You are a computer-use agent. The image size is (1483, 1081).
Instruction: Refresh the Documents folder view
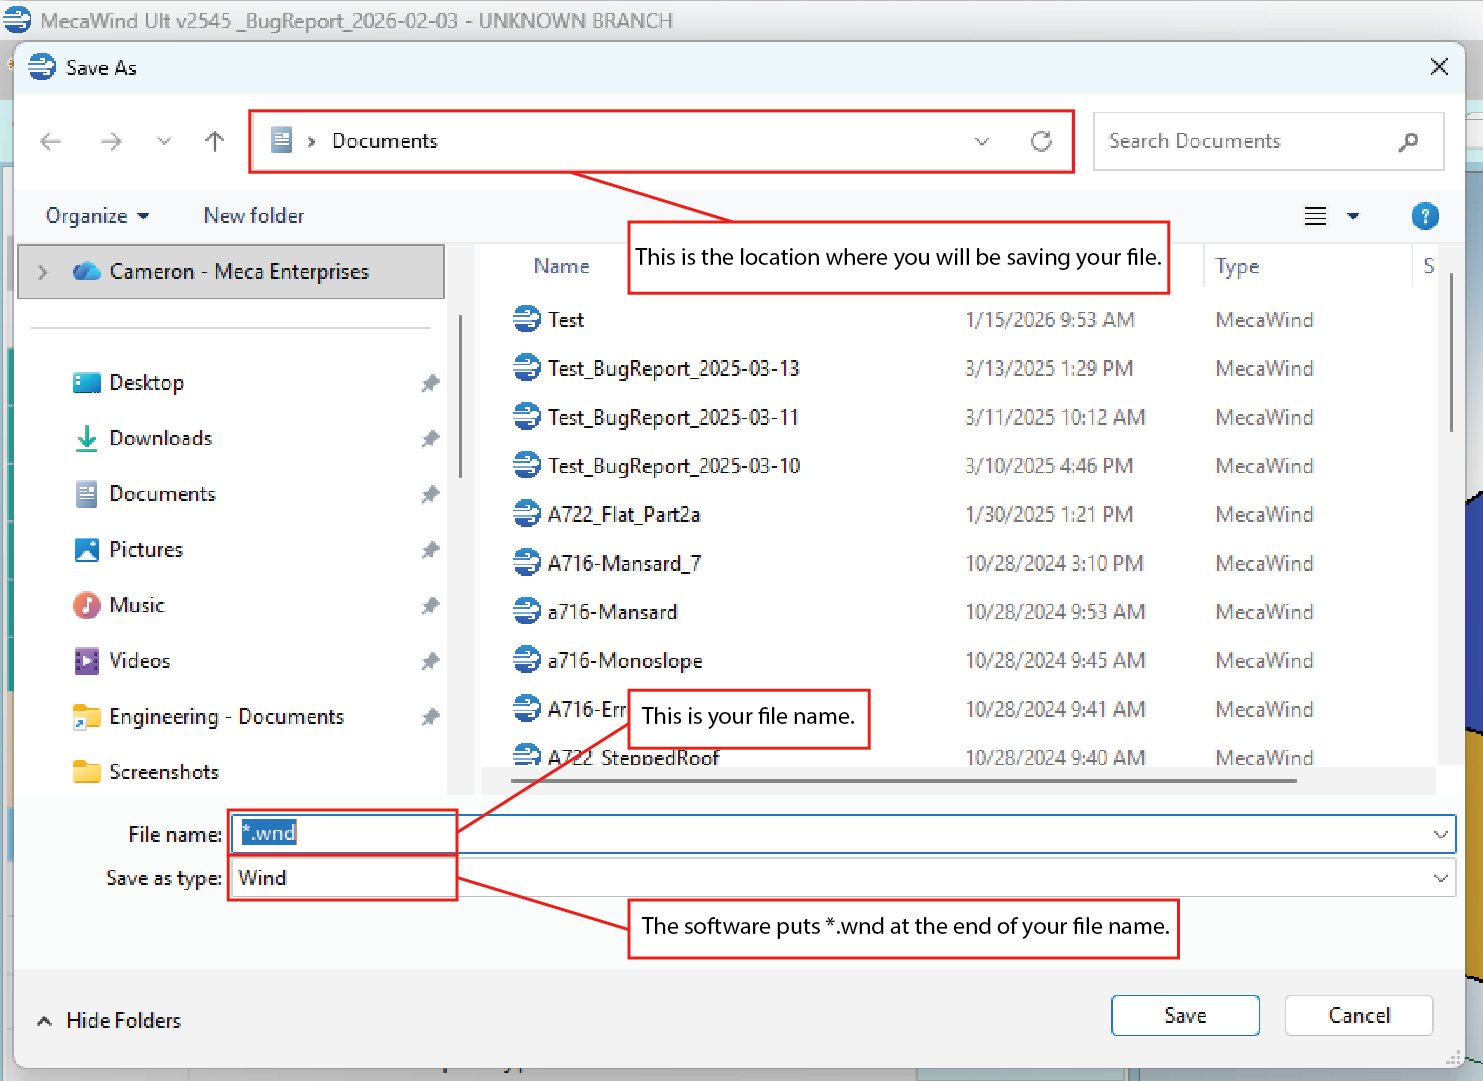click(1041, 142)
